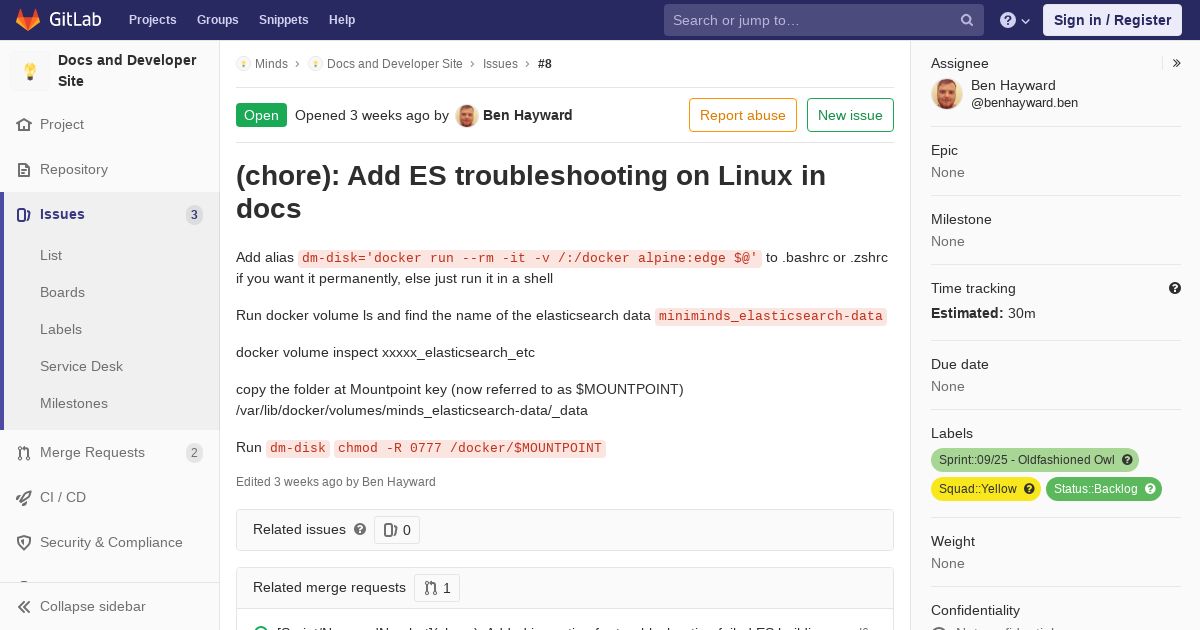This screenshot has height=630, width=1200.
Task: Click the Related issues help icon
Action: point(360,529)
